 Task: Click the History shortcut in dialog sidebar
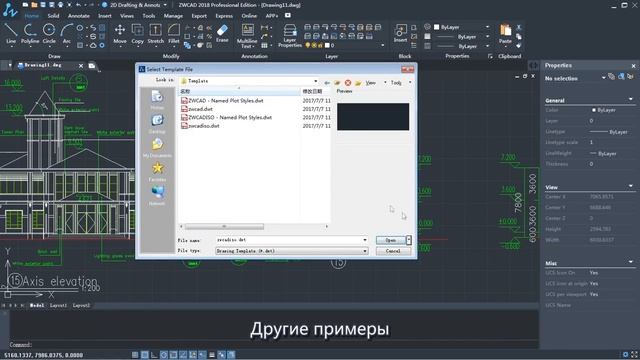[x=157, y=100]
